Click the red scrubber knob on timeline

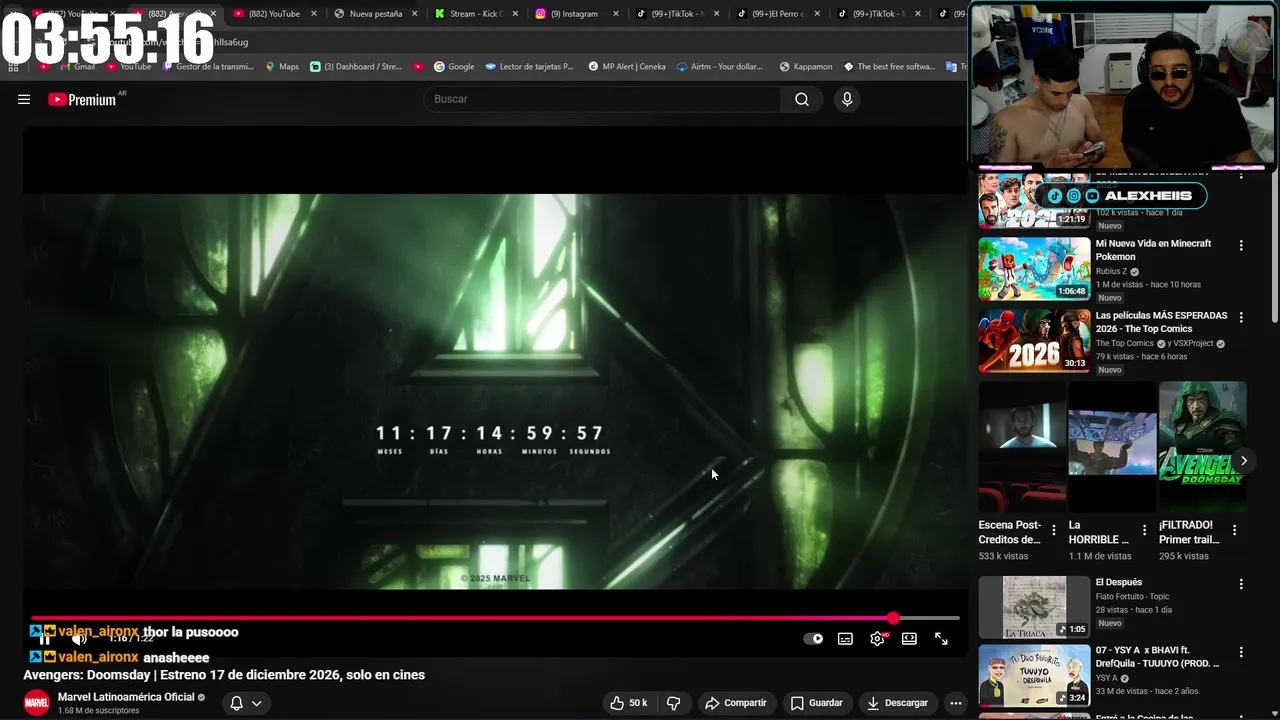893,618
